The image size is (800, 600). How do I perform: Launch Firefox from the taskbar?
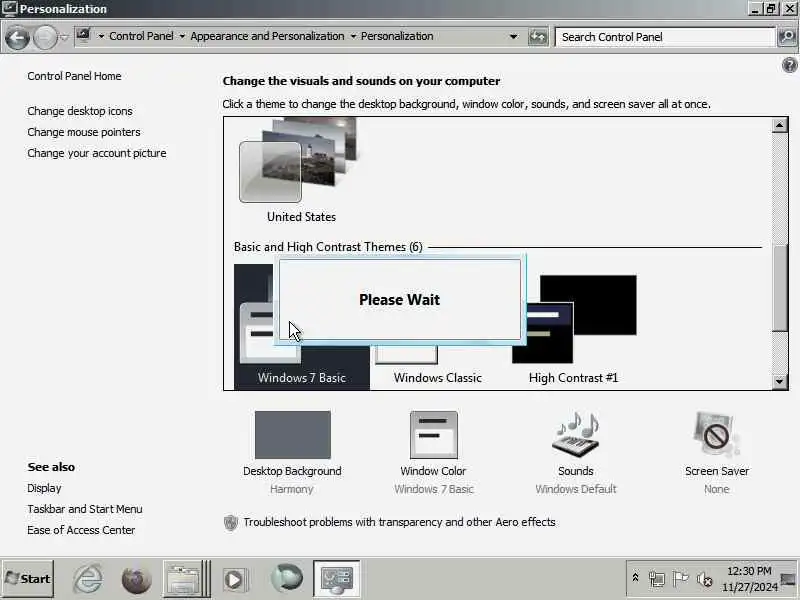(136, 579)
